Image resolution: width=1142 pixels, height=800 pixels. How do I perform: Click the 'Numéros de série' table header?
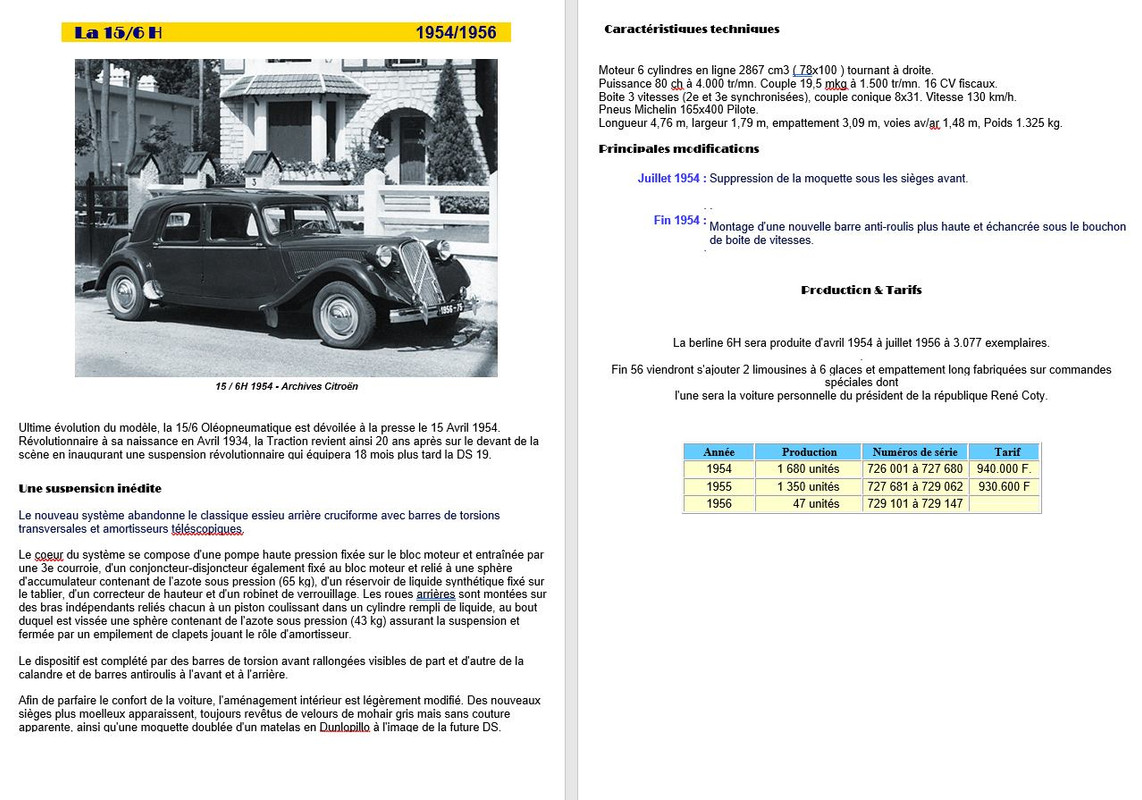[x=915, y=452]
